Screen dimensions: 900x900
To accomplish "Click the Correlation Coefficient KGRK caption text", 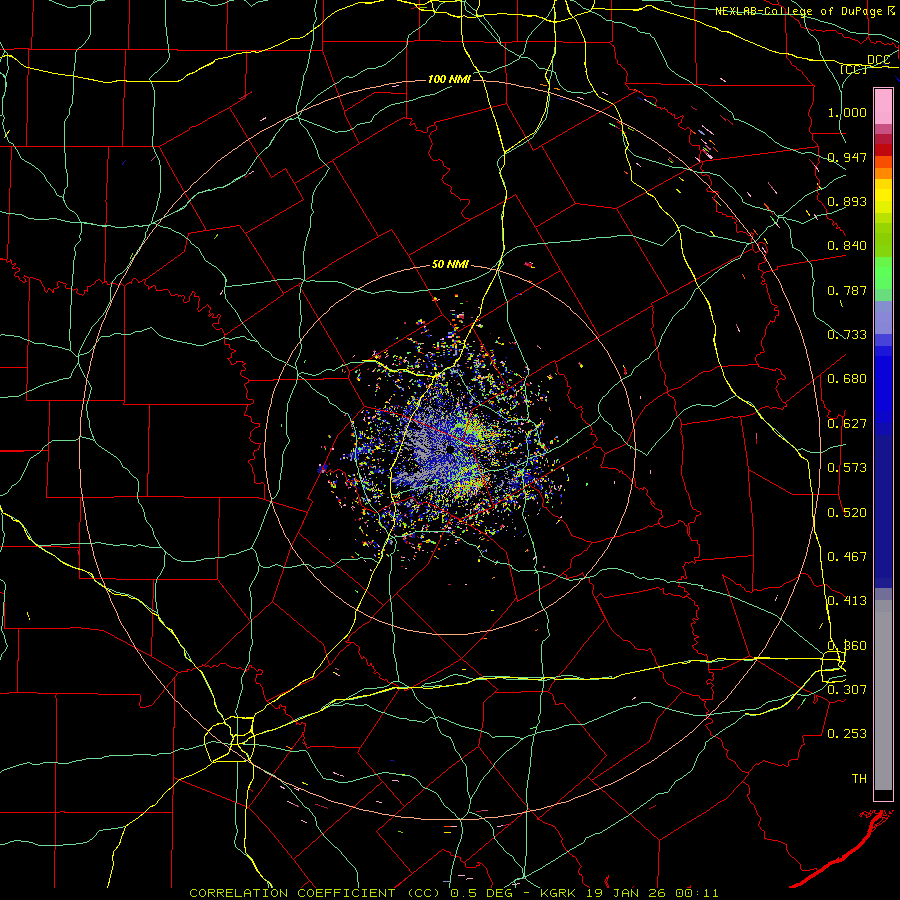I will [453, 893].
